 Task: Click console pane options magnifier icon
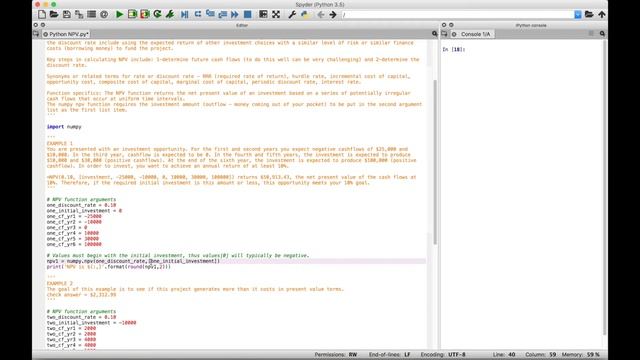[602, 34]
